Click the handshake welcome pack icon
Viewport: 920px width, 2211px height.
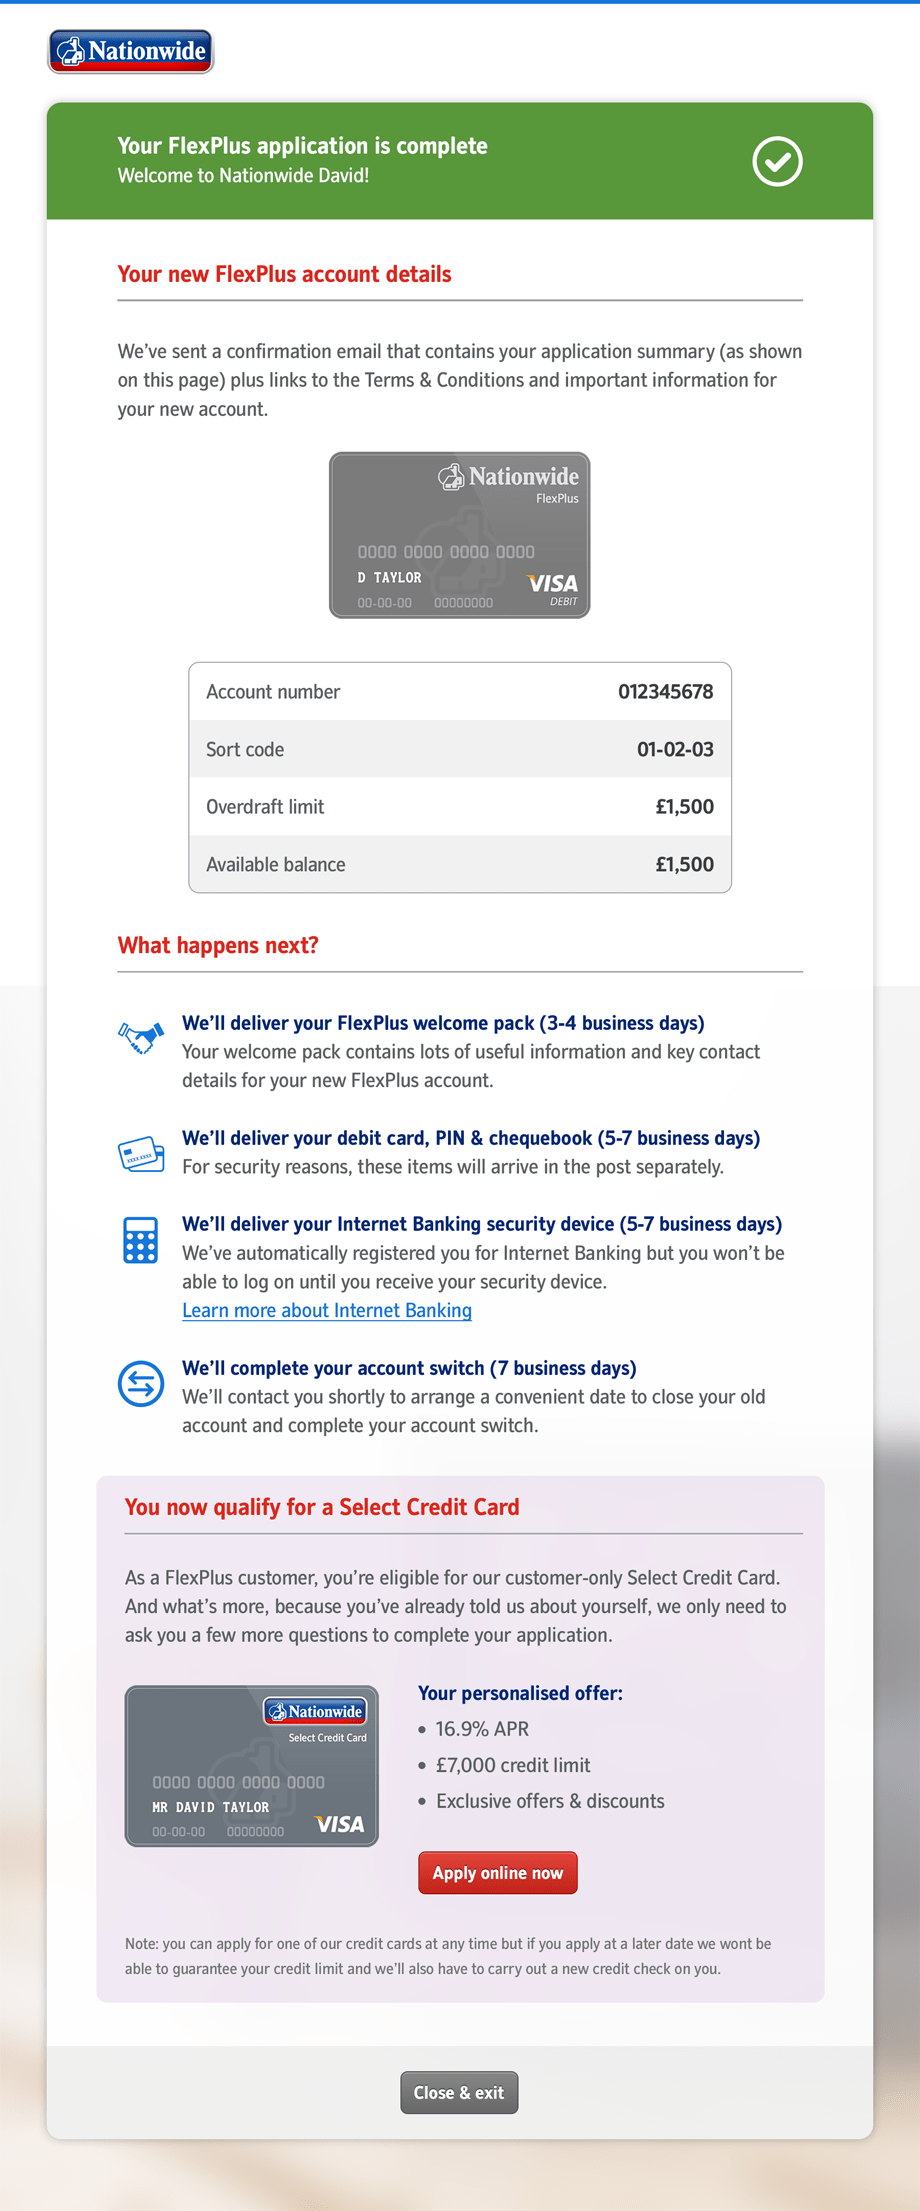141,1037
